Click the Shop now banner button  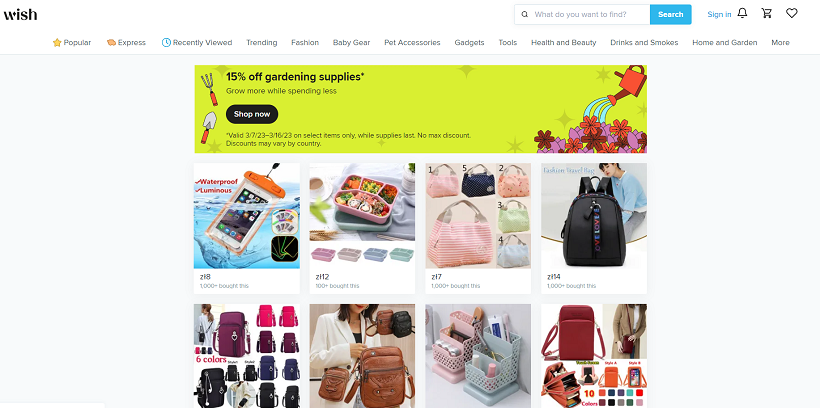[252, 114]
